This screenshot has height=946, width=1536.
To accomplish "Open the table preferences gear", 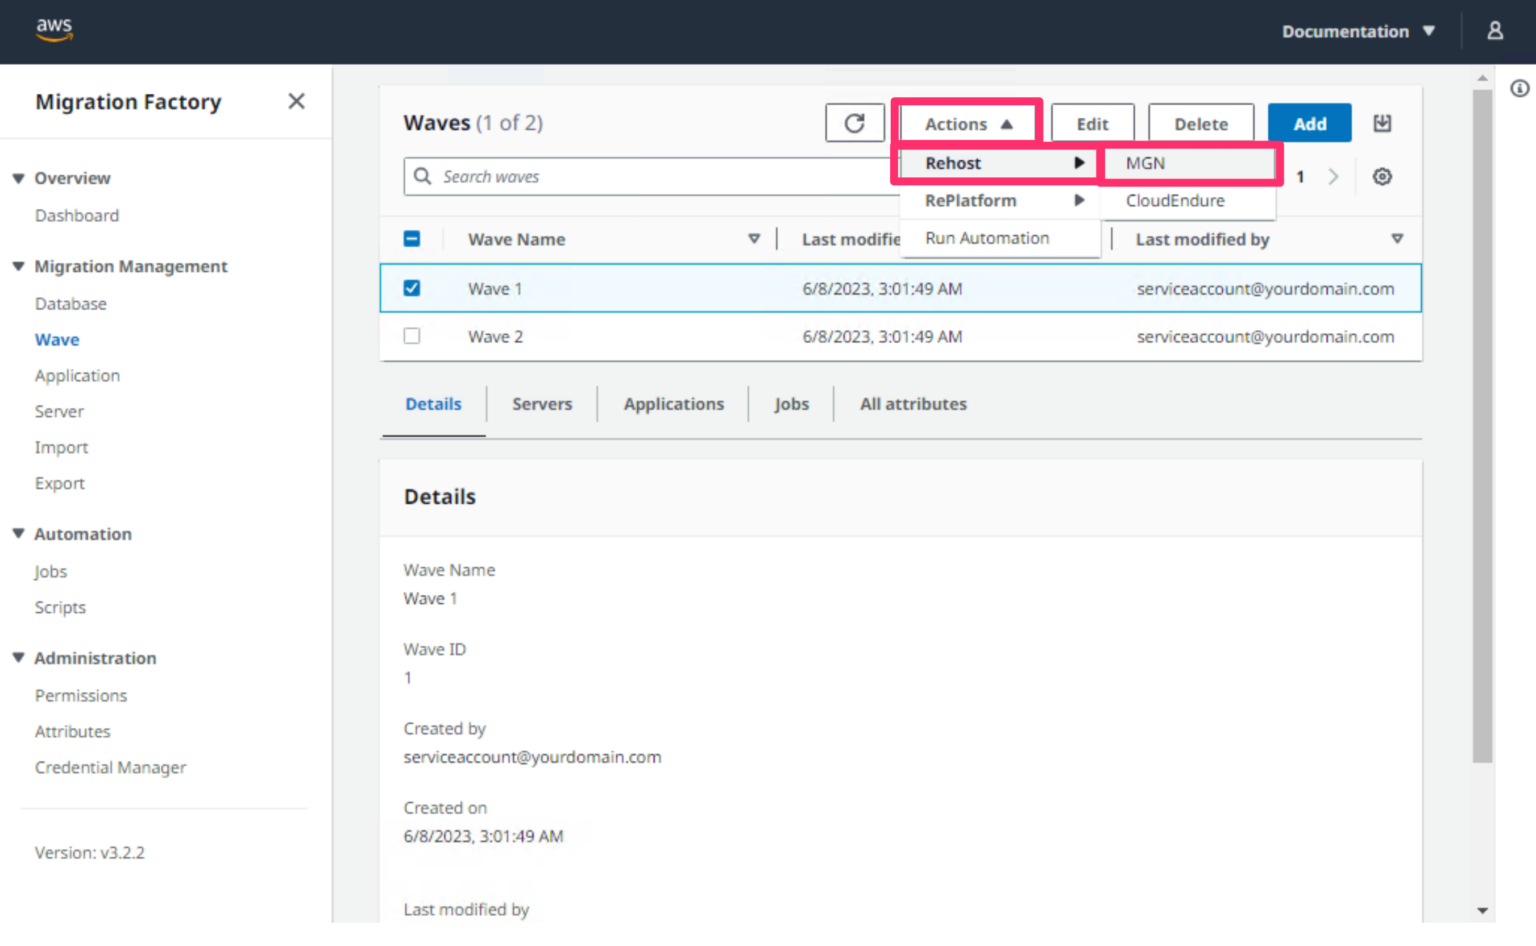I will point(1382,176).
